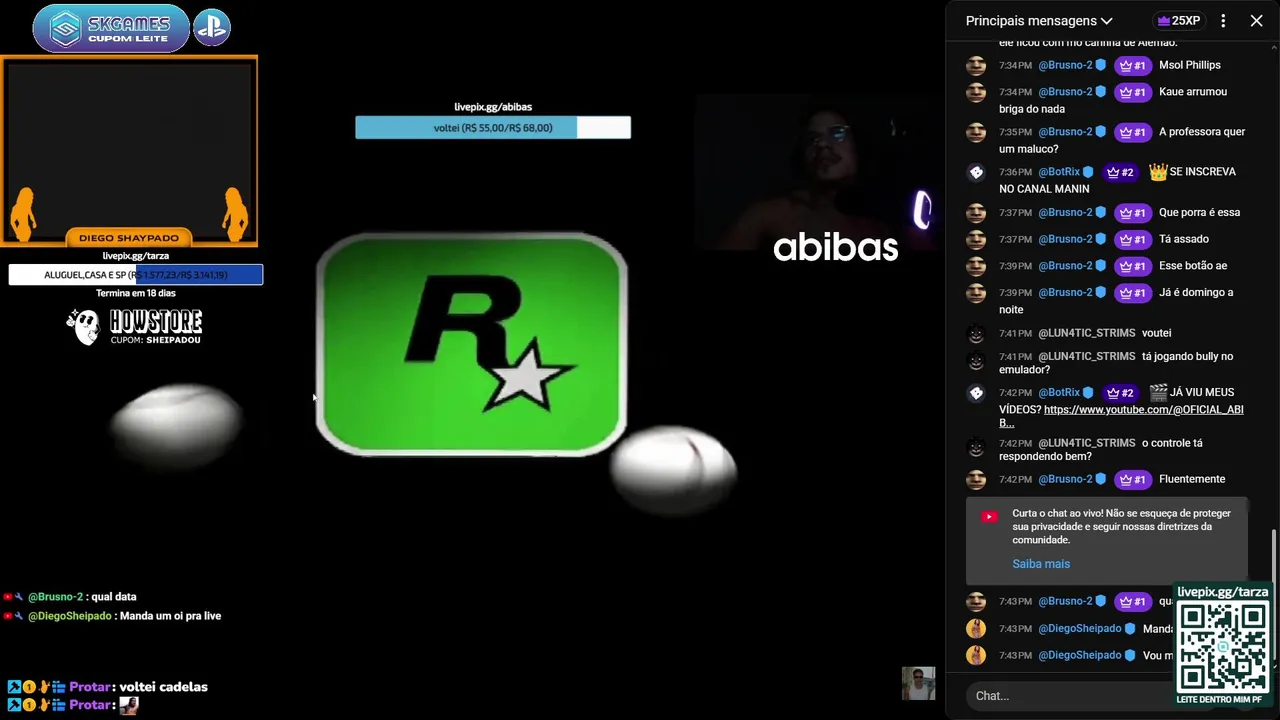
Task: Click Brusno-2 avatar beside 'Já é domingo a noite'
Action: coord(976,293)
